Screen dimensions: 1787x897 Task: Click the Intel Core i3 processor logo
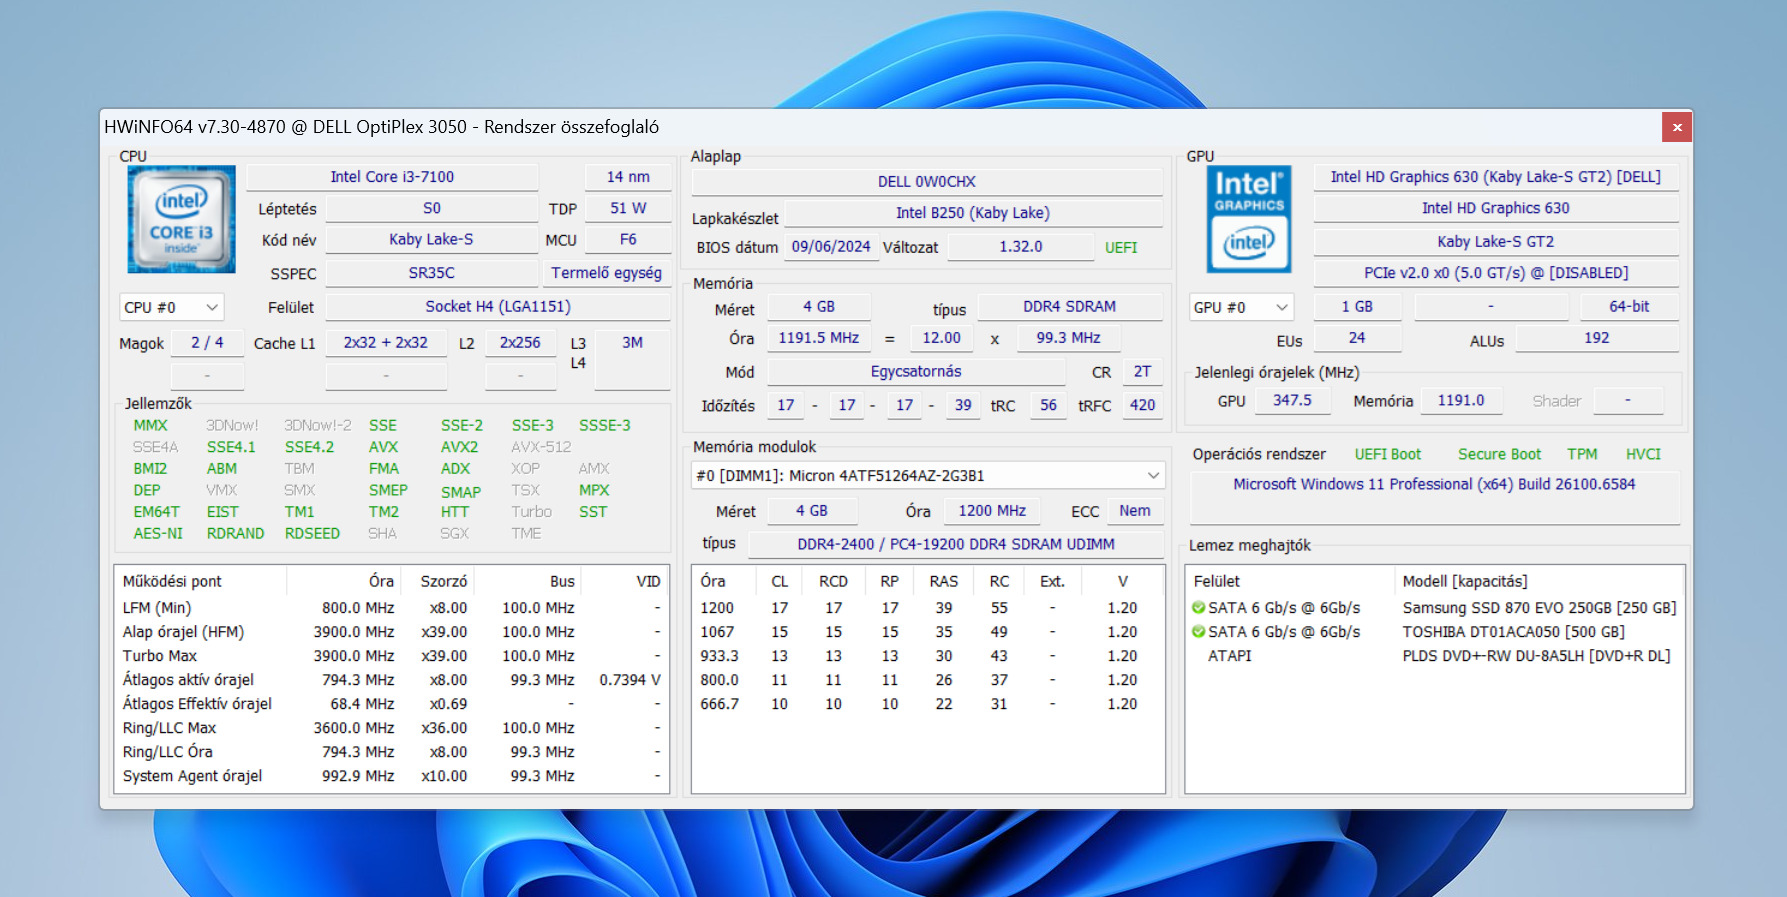click(181, 219)
